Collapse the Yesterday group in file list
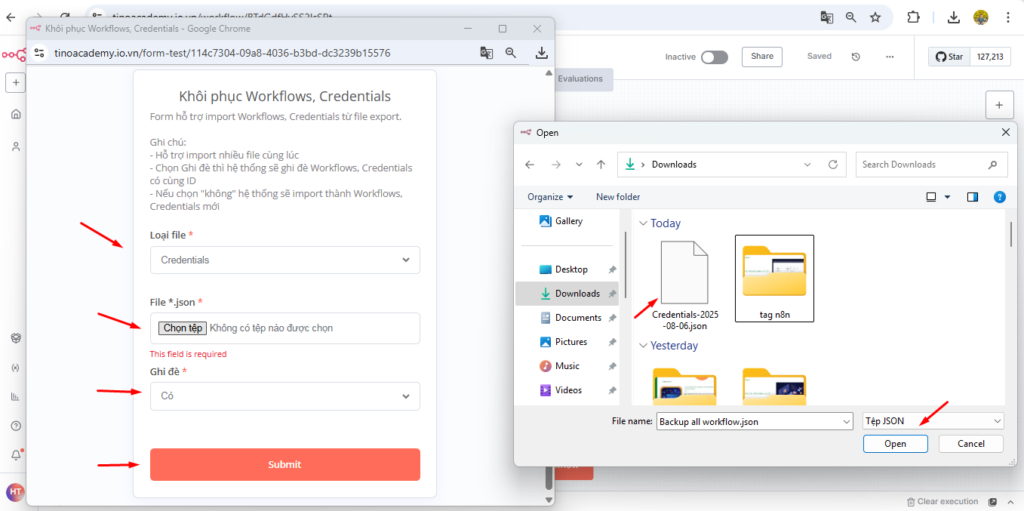Viewport: 1024px width, 511px height. (x=643, y=346)
